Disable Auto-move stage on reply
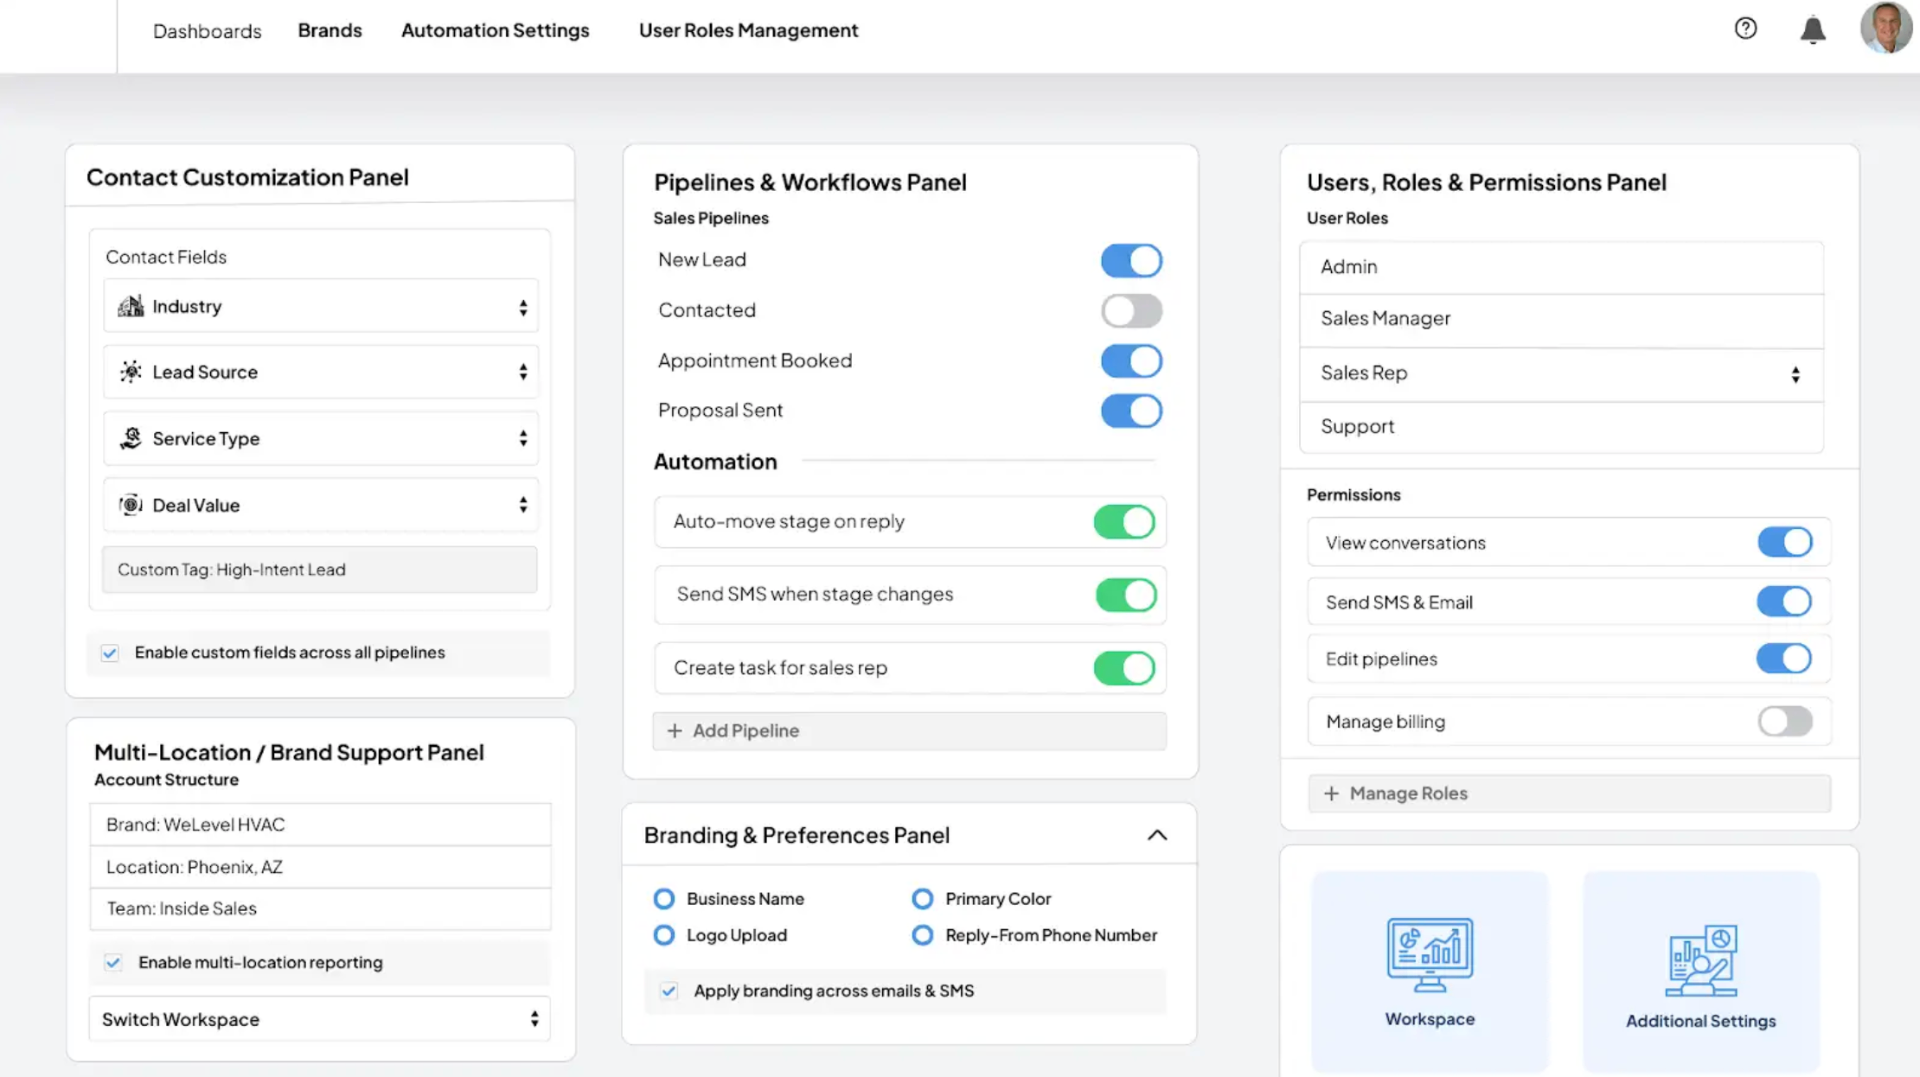Viewport: 1920px width, 1077px height. pos(1124,522)
